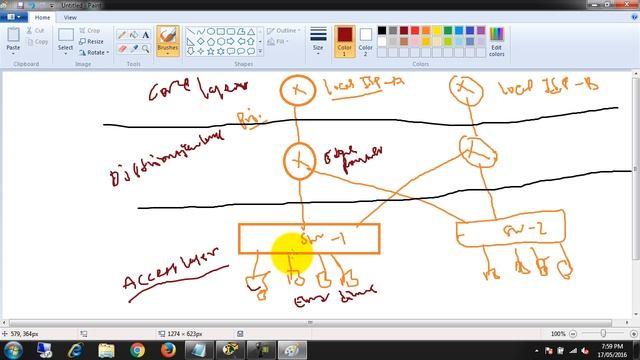This screenshot has height=360, width=640.
Task: Select the Pencil tool
Action: click(x=122, y=35)
